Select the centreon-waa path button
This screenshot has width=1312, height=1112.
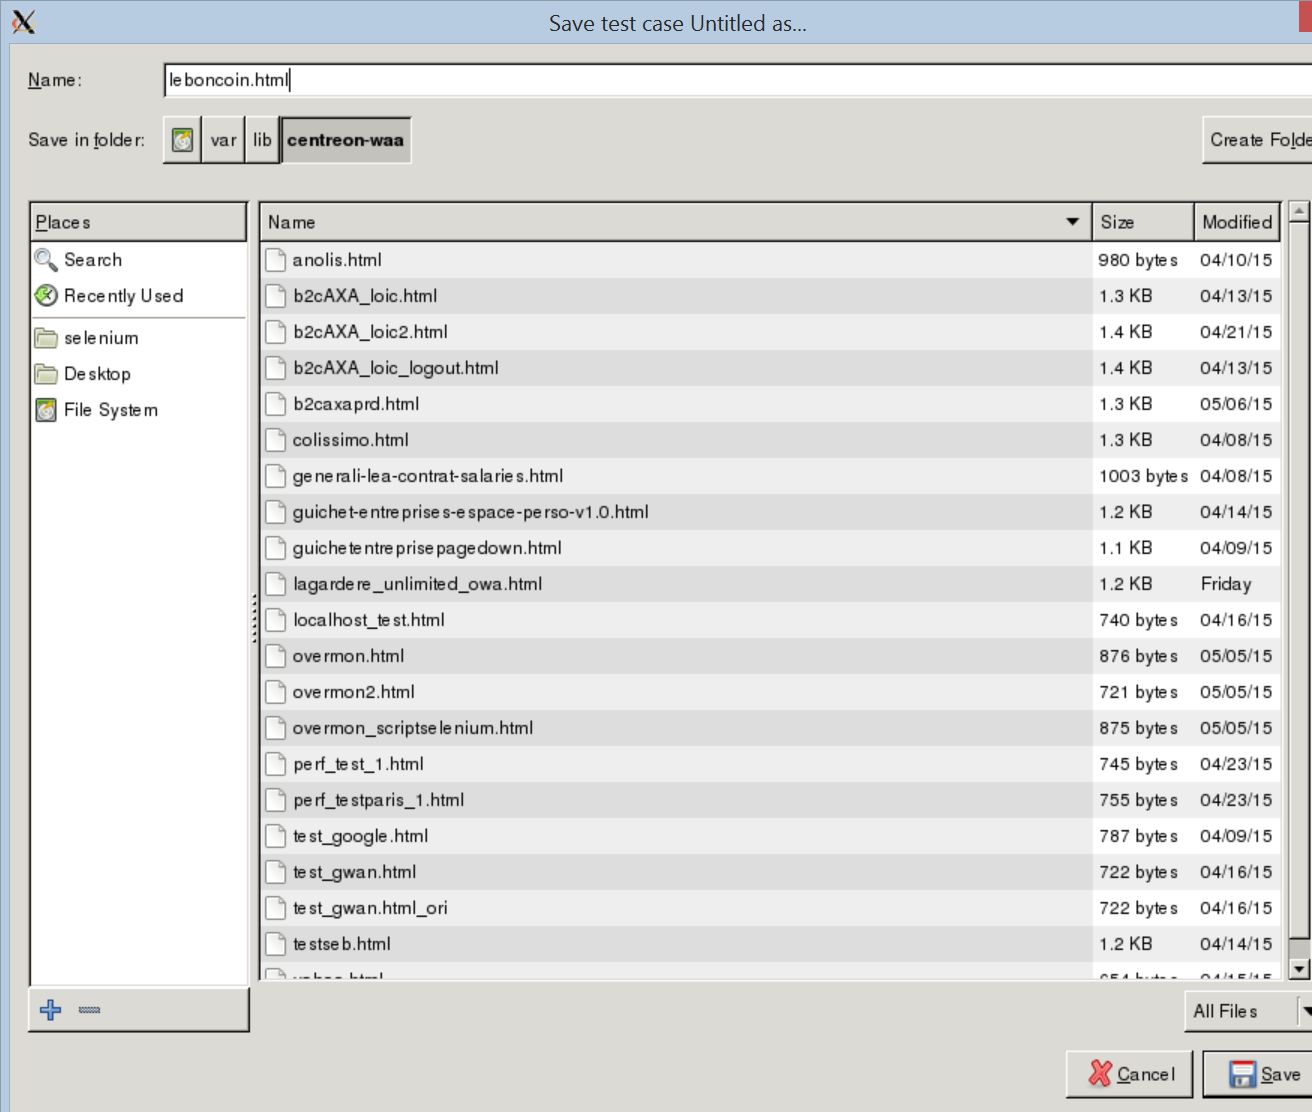pos(345,140)
